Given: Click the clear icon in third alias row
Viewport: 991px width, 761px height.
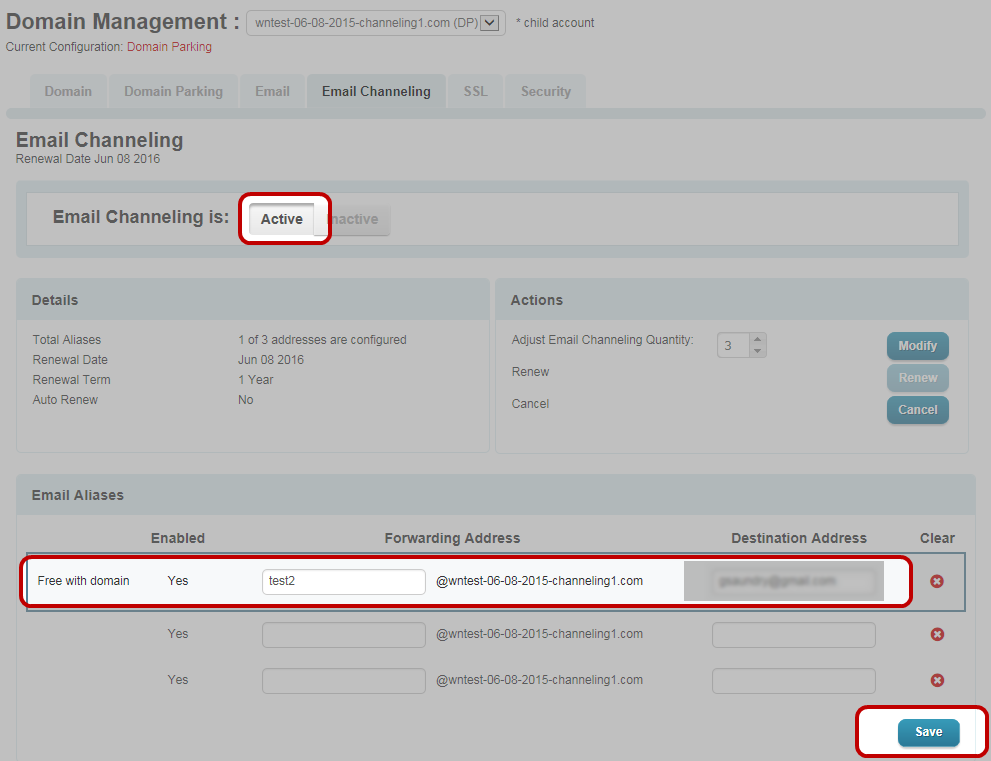Looking at the screenshot, I should (x=937, y=680).
